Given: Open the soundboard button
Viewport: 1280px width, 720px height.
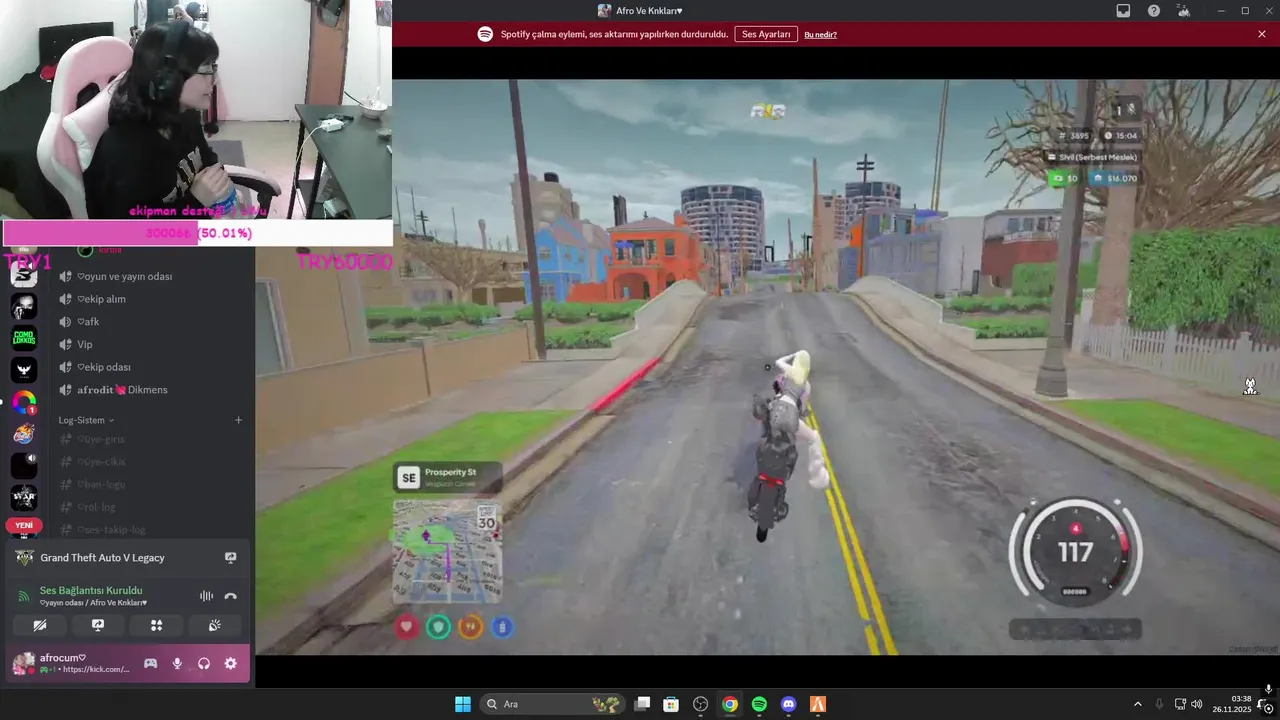Looking at the screenshot, I should [x=214, y=625].
